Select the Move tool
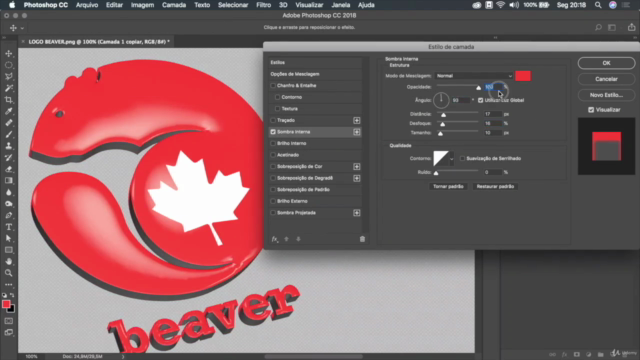Image resolution: width=640 pixels, height=360 pixels. click(9, 53)
